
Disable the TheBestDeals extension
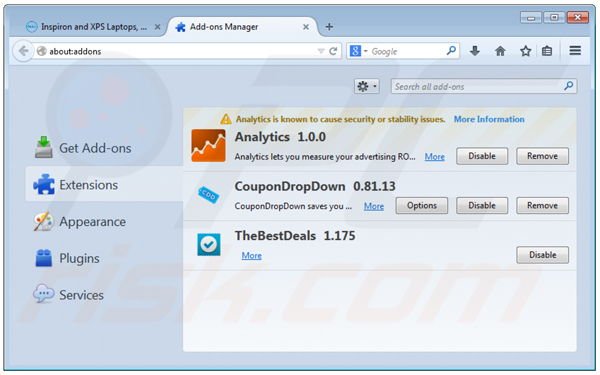click(542, 255)
